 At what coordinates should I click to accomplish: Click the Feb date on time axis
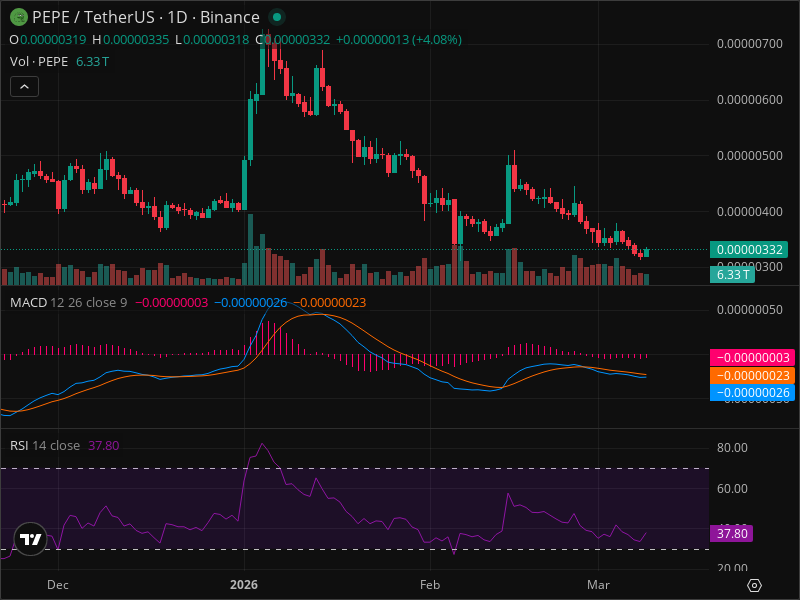click(430, 585)
